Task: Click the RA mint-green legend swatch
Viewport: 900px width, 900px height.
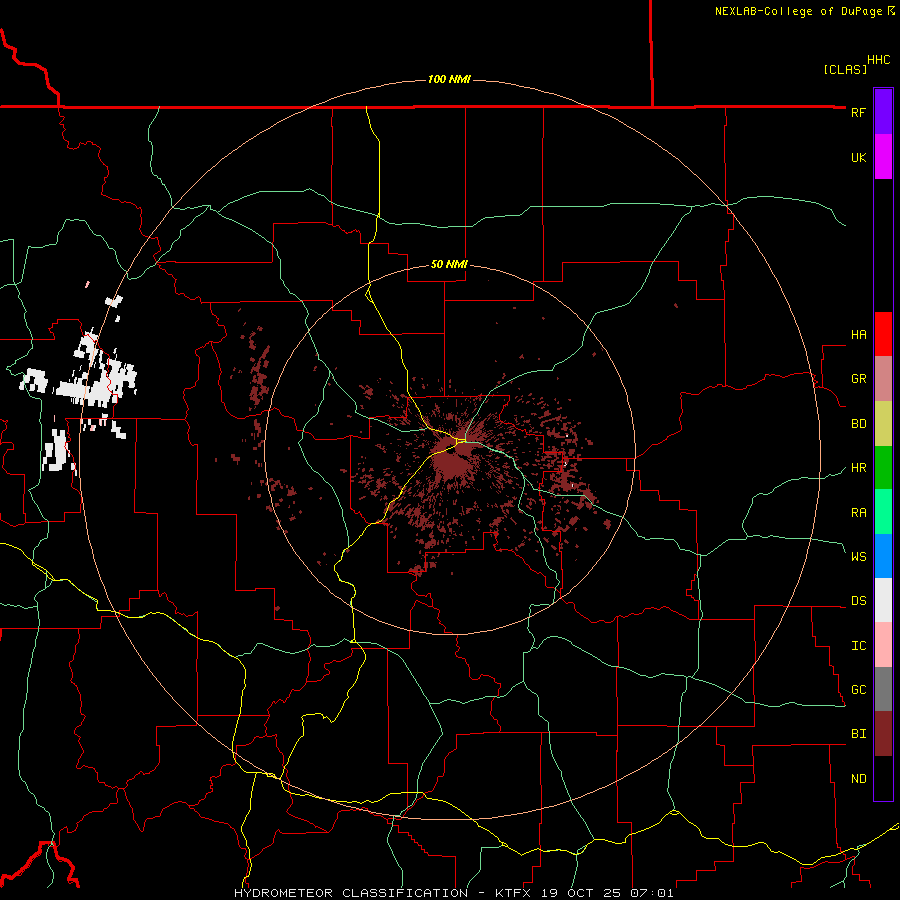Action: coord(883,512)
